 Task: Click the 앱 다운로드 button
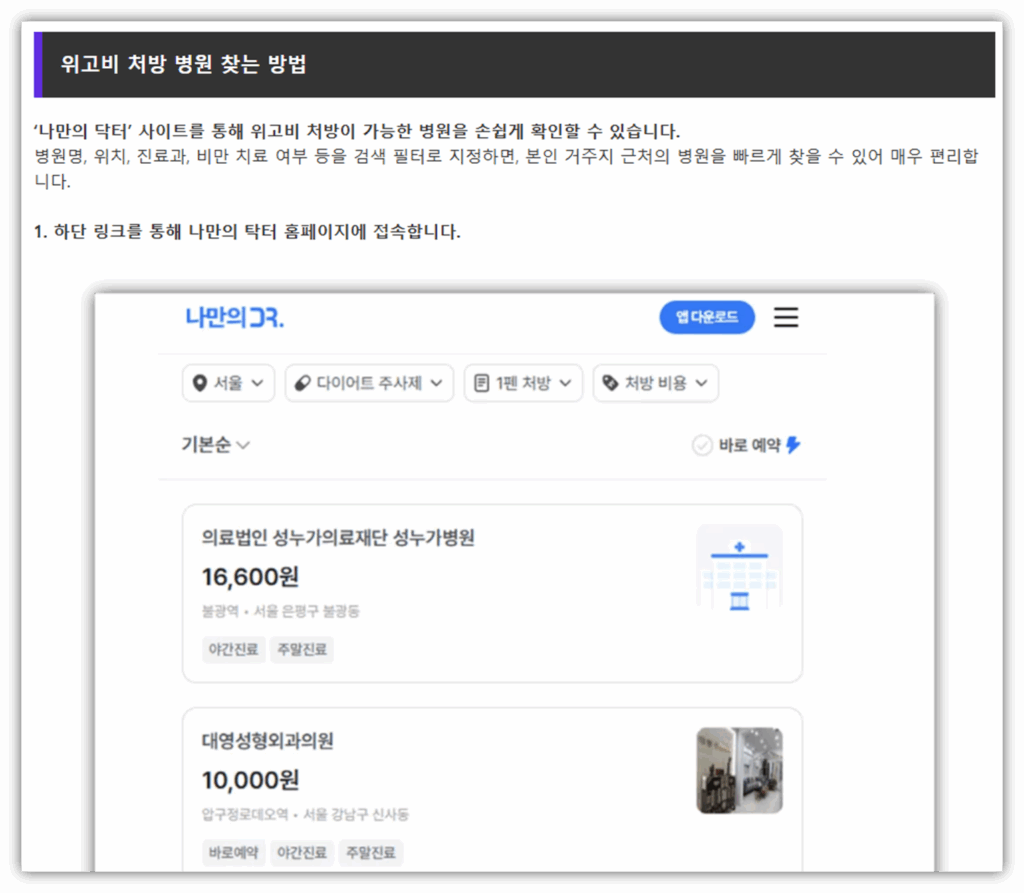[x=707, y=317]
